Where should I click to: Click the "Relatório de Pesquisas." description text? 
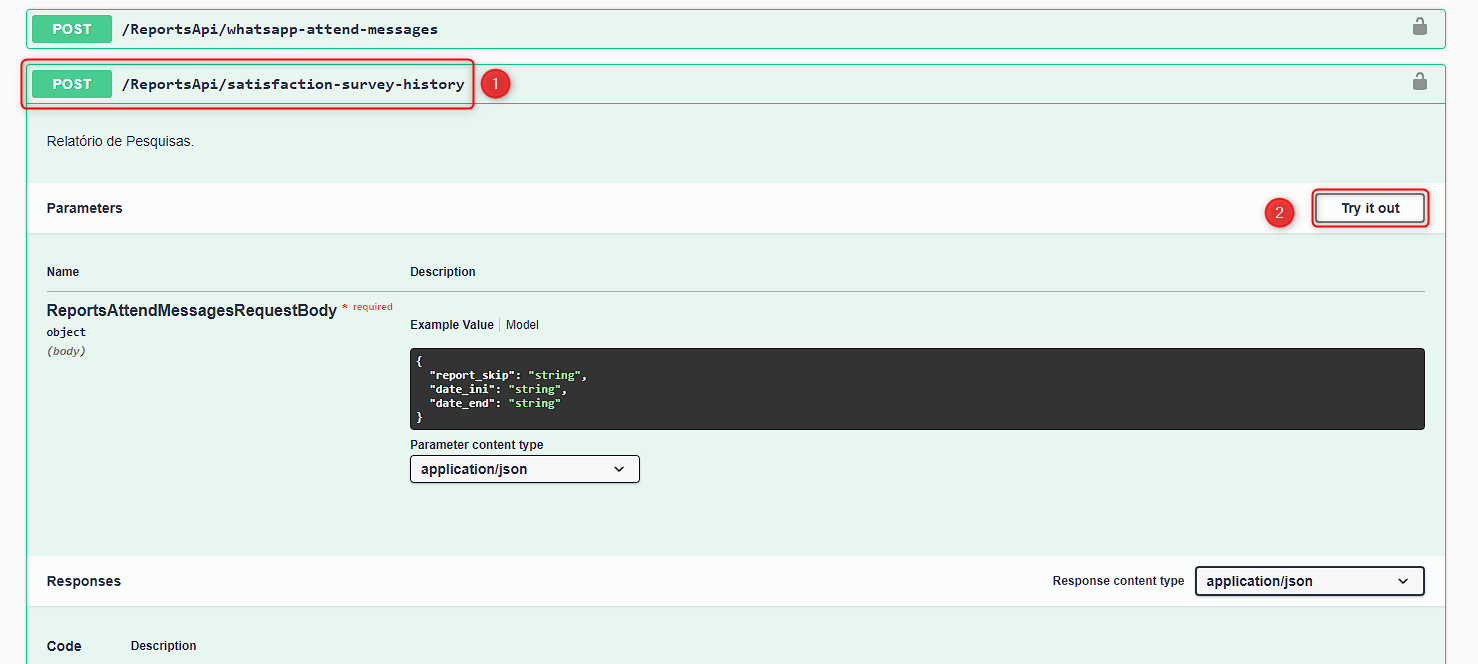pyautogui.click(x=120, y=141)
